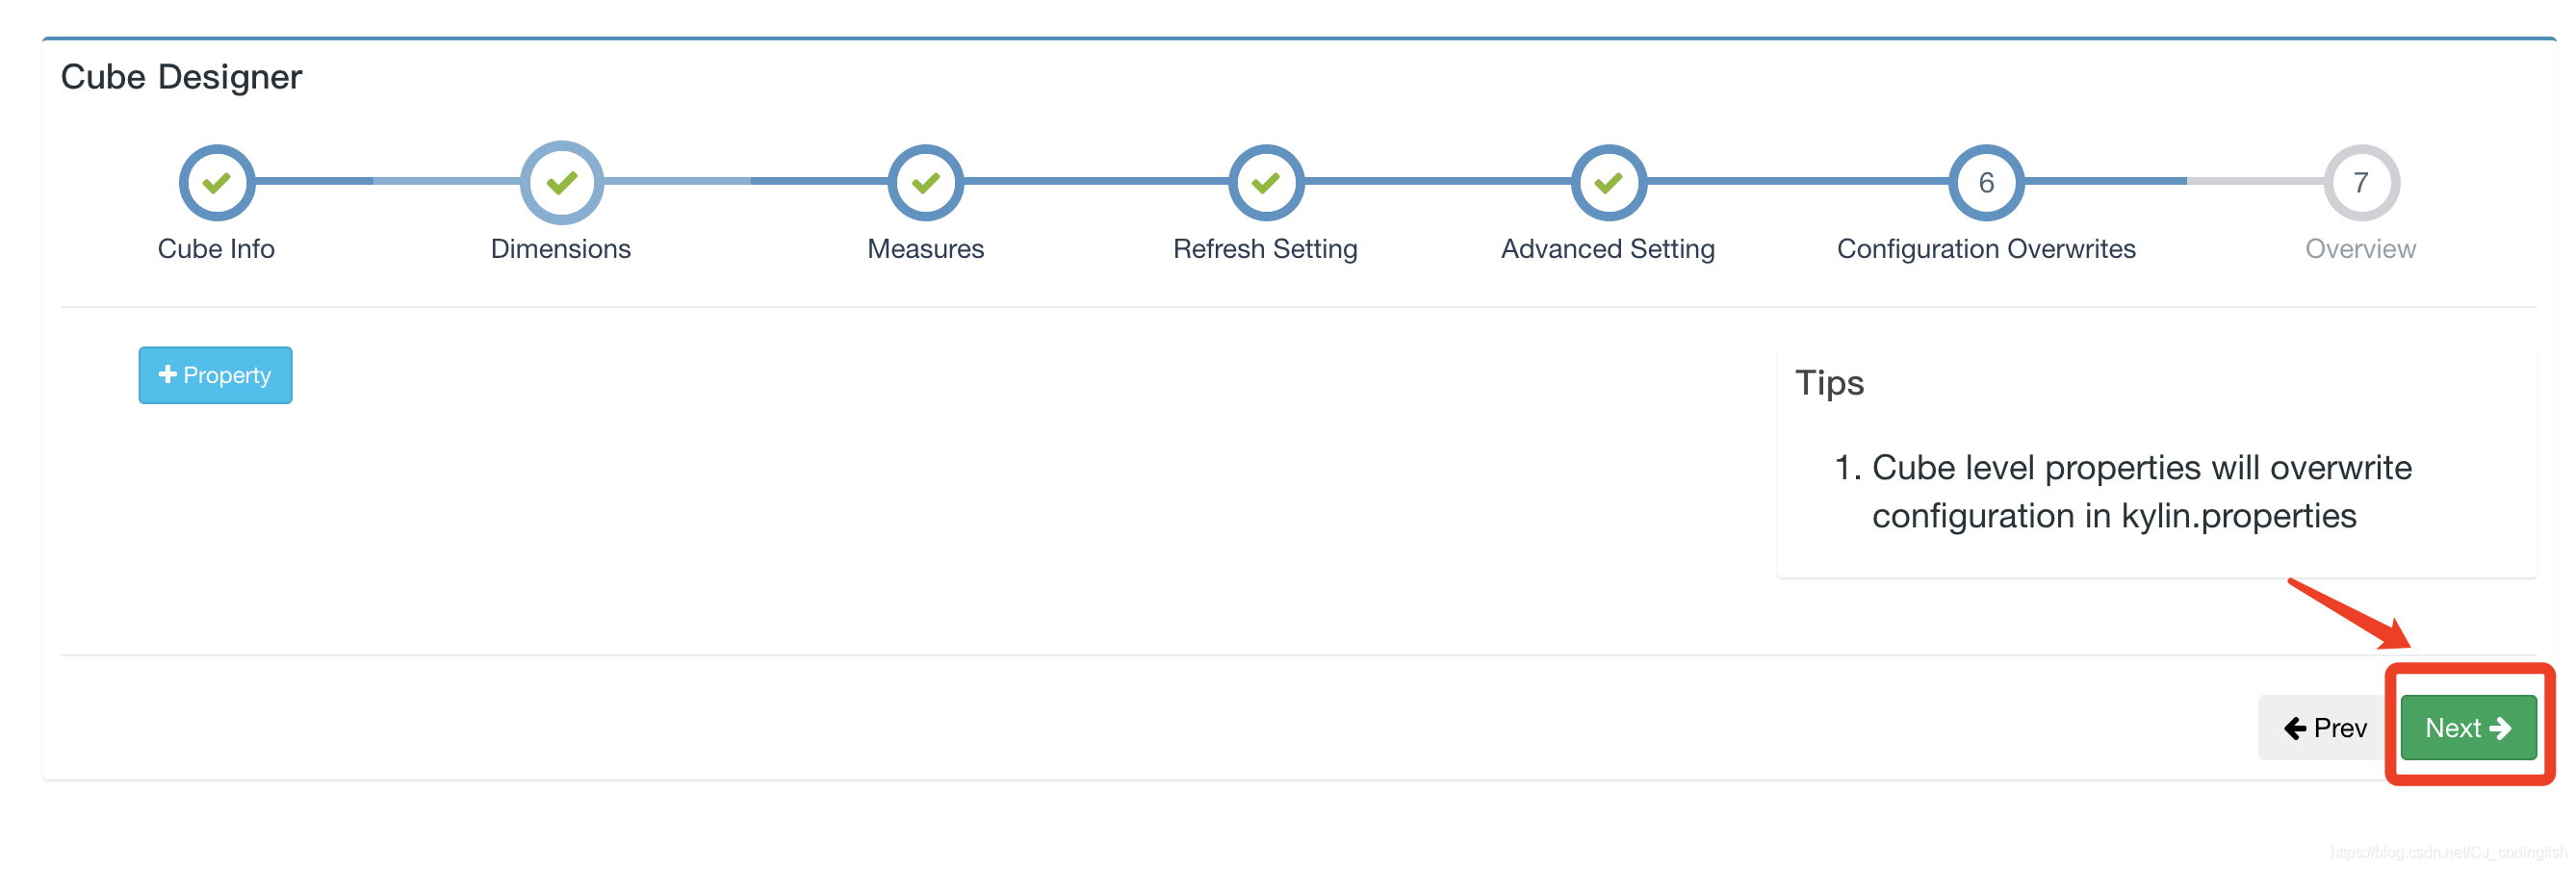The width and height of the screenshot is (2576, 870).
Task: Switch to the Cube Info step label
Action: click(216, 248)
